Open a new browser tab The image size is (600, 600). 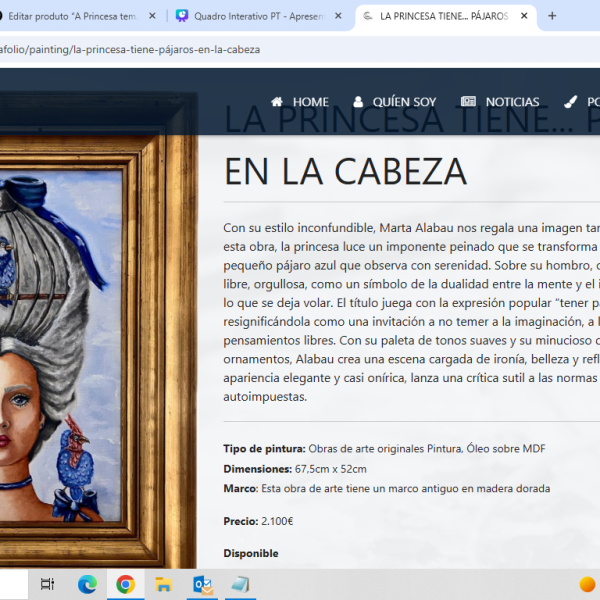[x=552, y=16]
